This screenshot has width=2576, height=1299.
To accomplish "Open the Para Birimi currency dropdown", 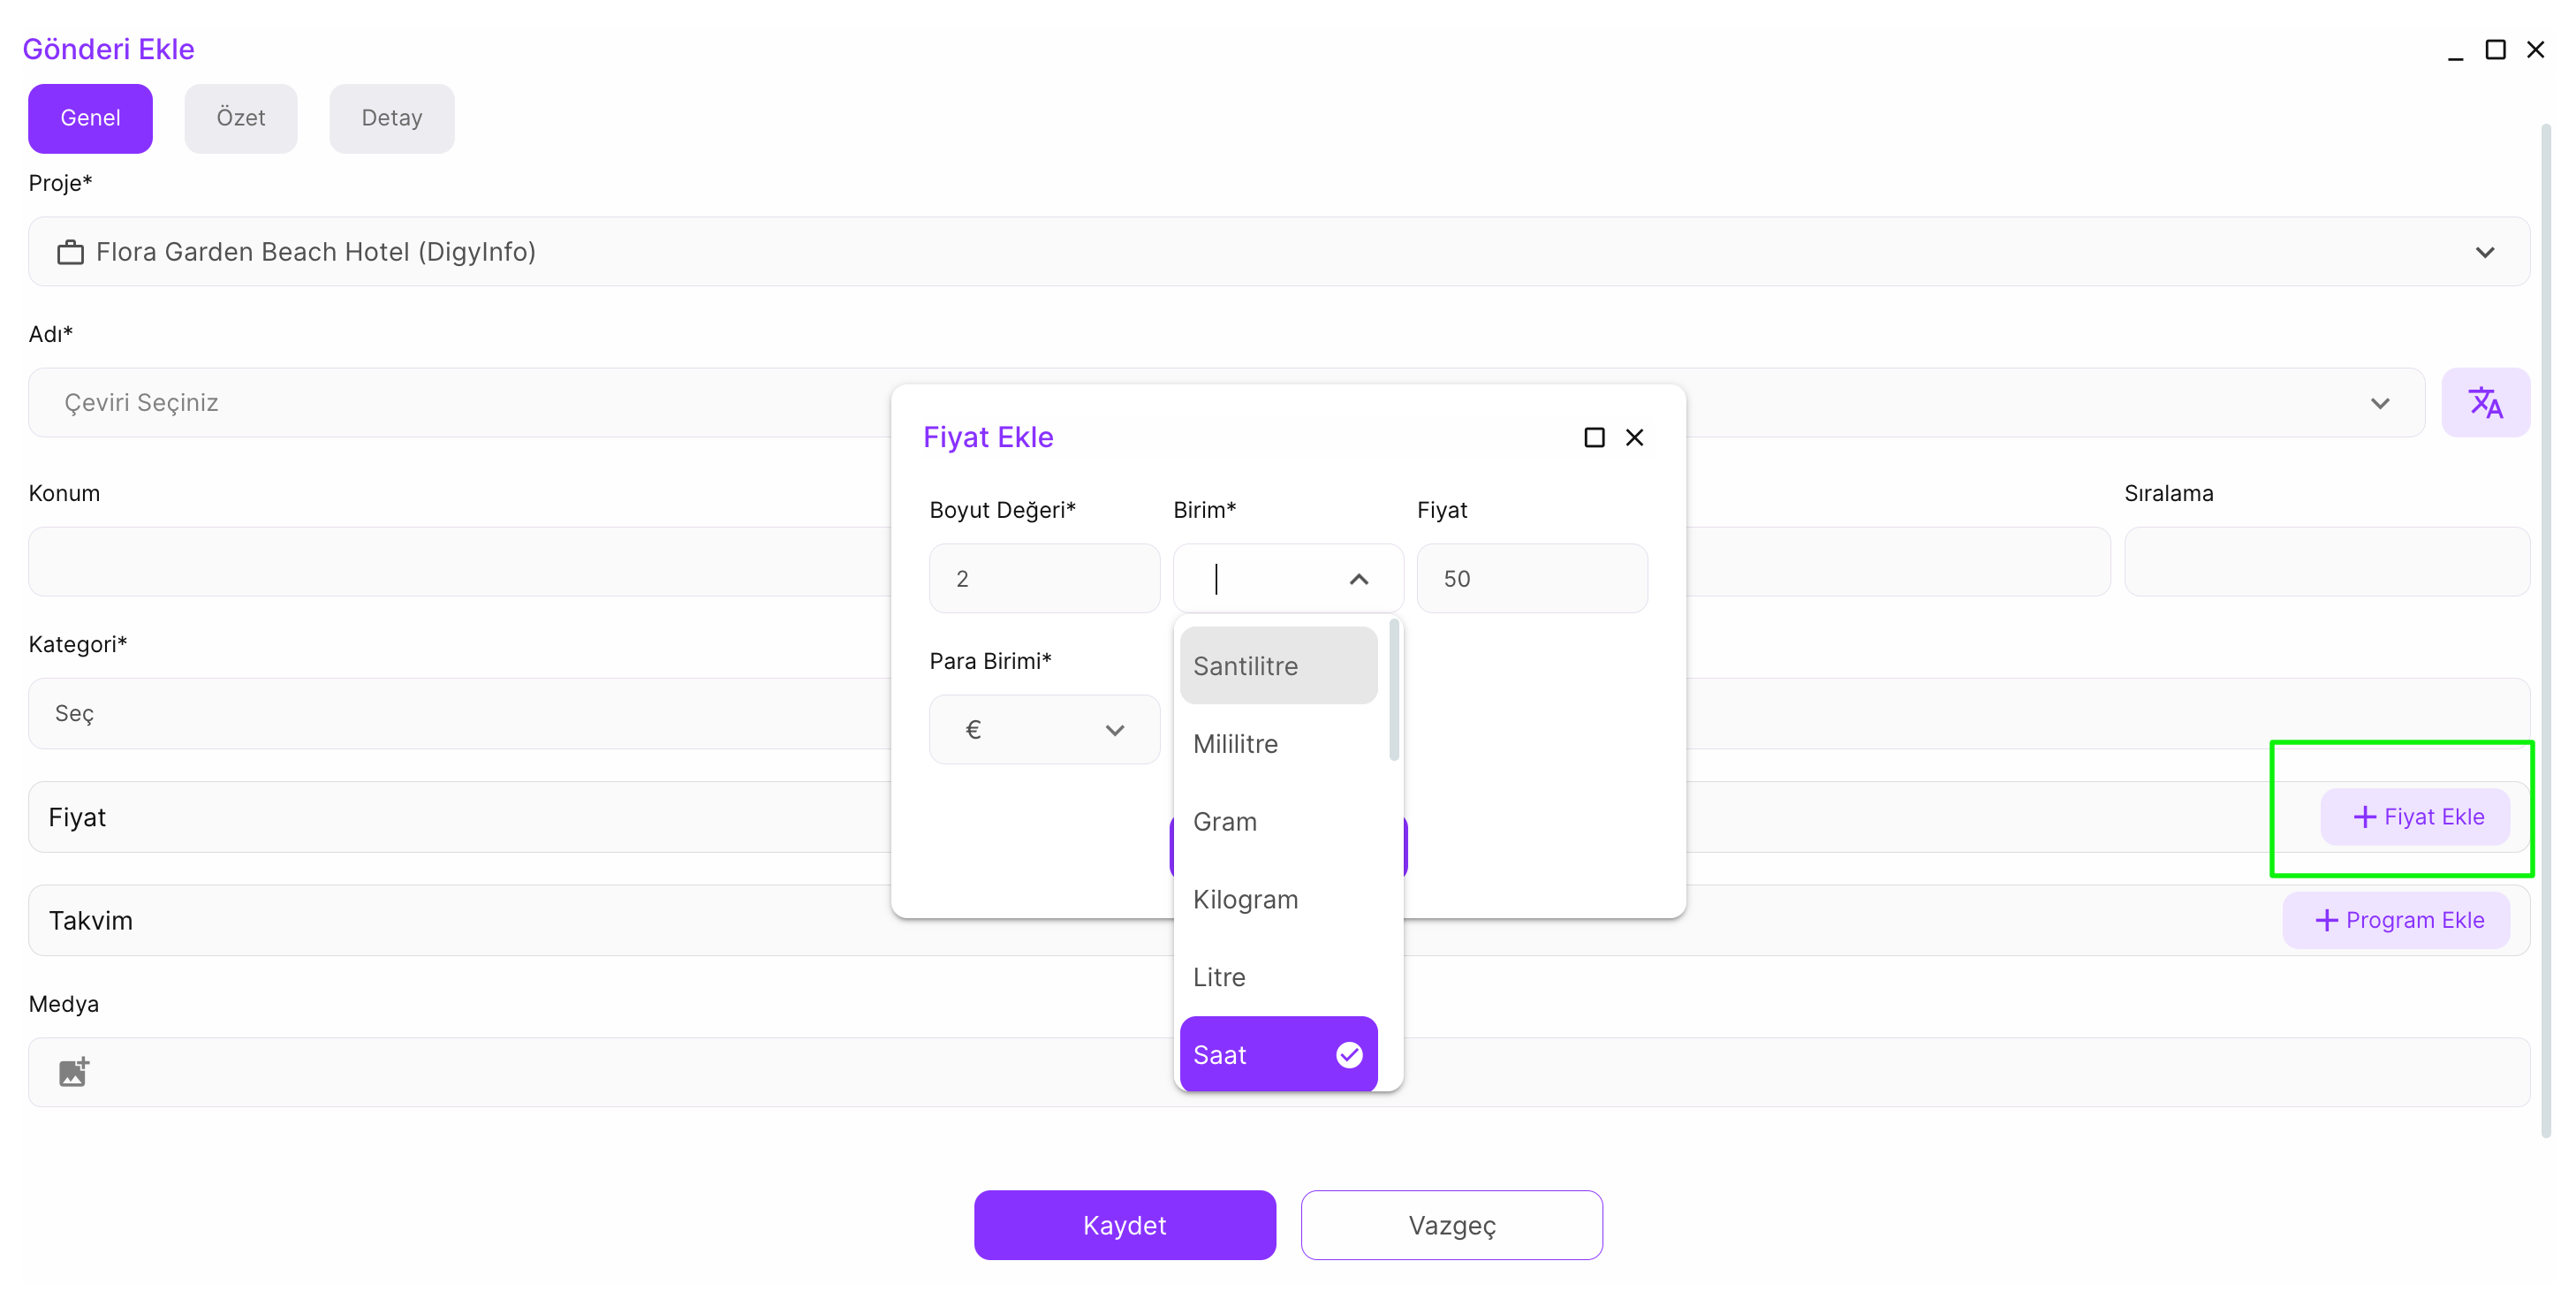I will point(1043,730).
